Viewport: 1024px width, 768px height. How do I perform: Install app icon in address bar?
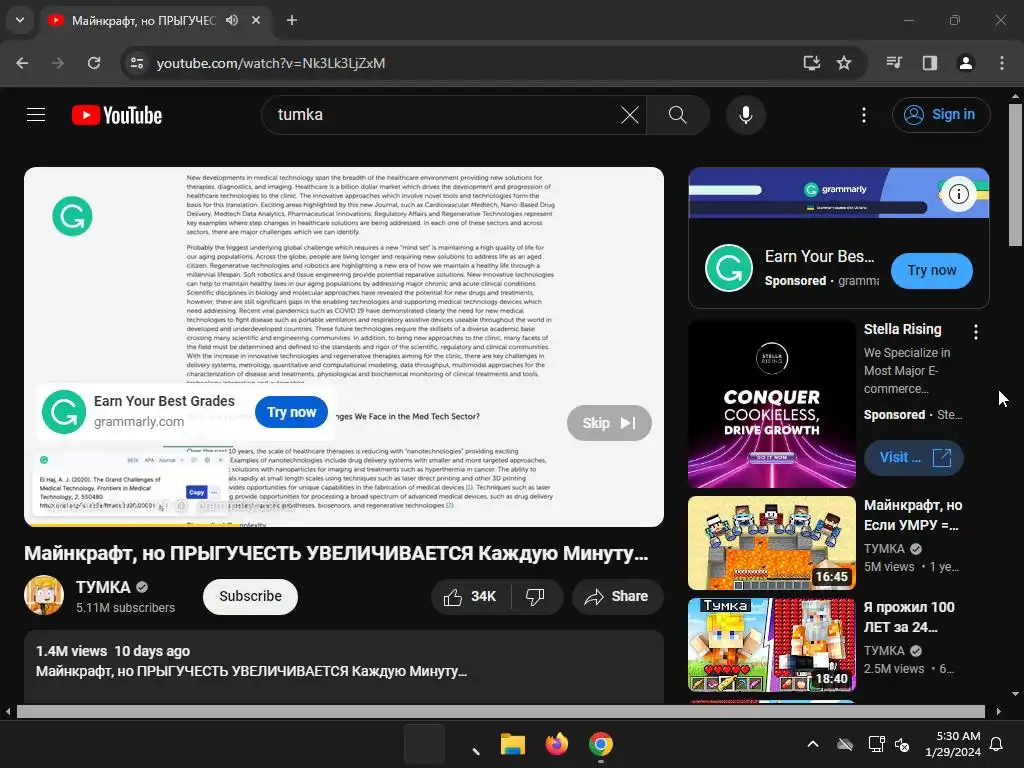812,63
